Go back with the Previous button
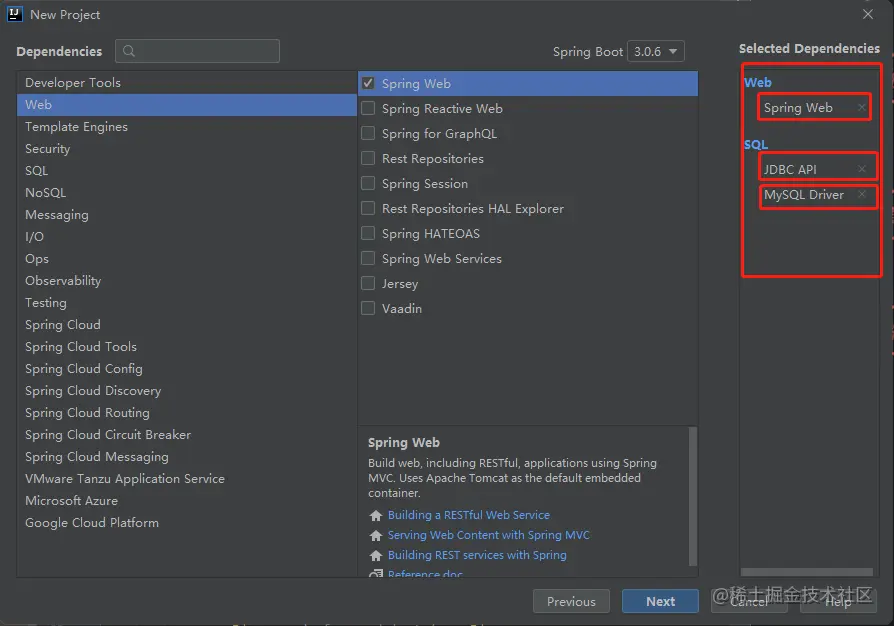The image size is (894, 626). click(x=571, y=601)
